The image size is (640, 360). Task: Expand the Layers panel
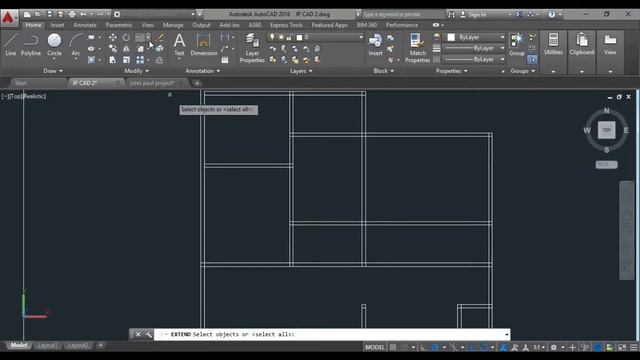(301, 71)
